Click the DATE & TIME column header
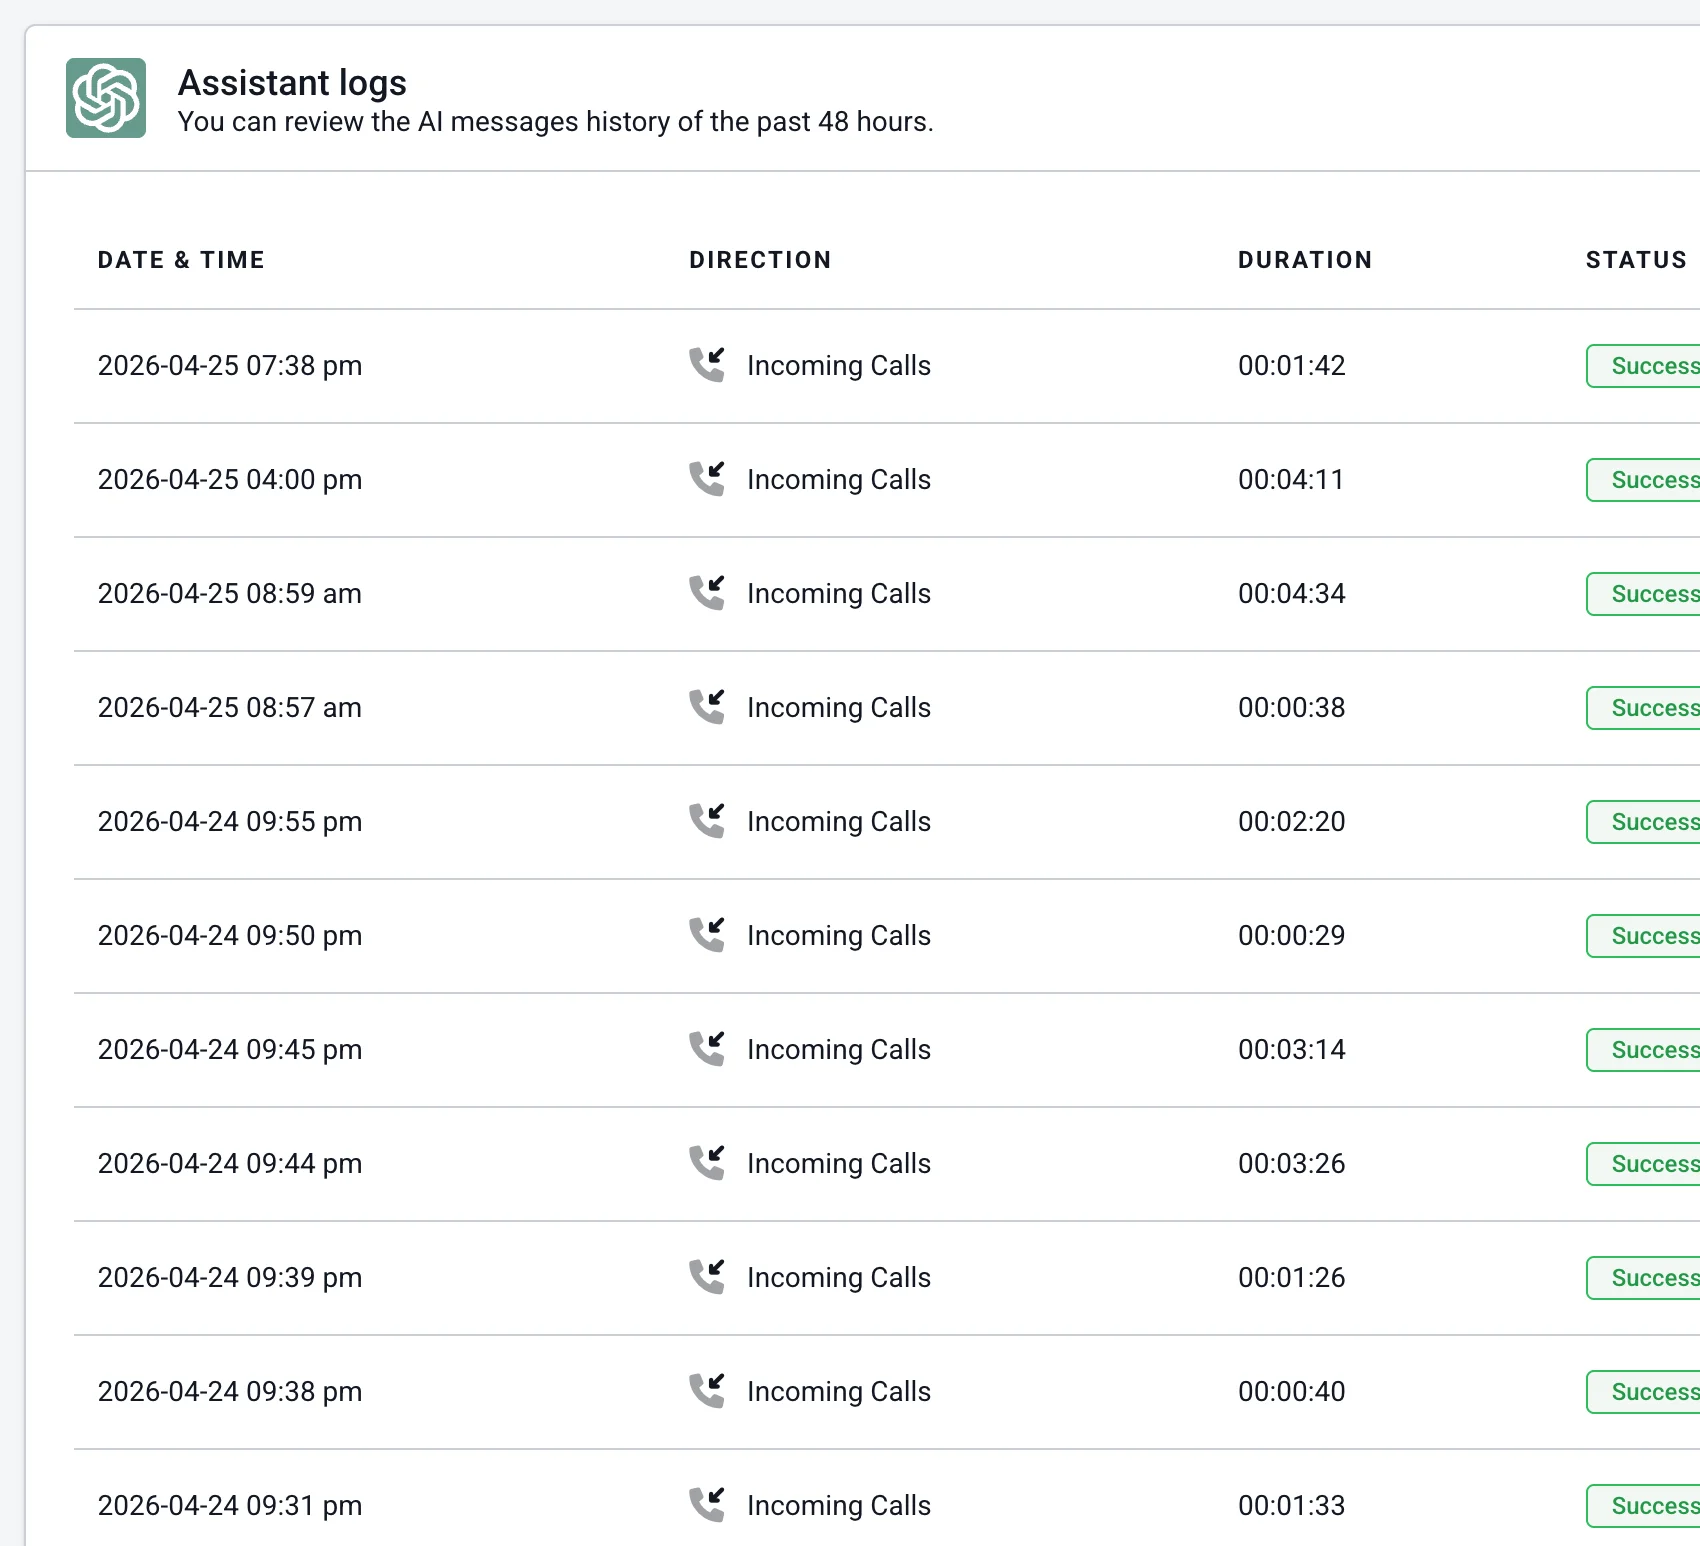1700x1546 pixels. click(181, 260)
